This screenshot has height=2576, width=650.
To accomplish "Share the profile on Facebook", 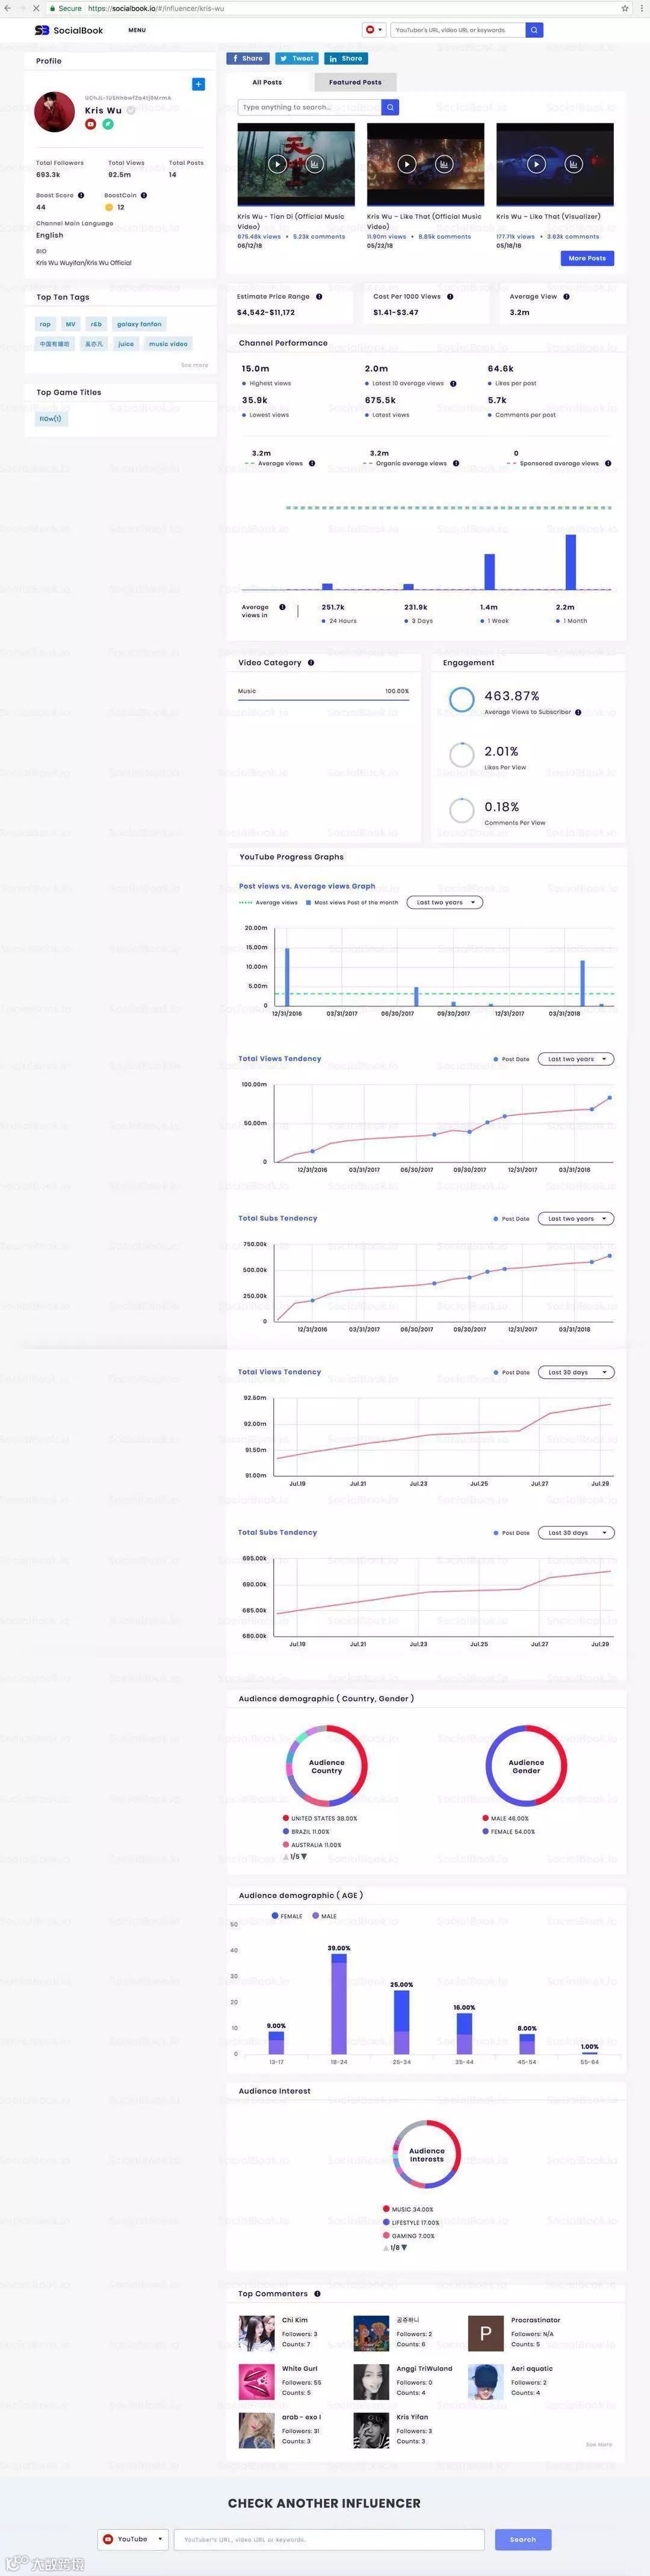I will click(247, 58).
